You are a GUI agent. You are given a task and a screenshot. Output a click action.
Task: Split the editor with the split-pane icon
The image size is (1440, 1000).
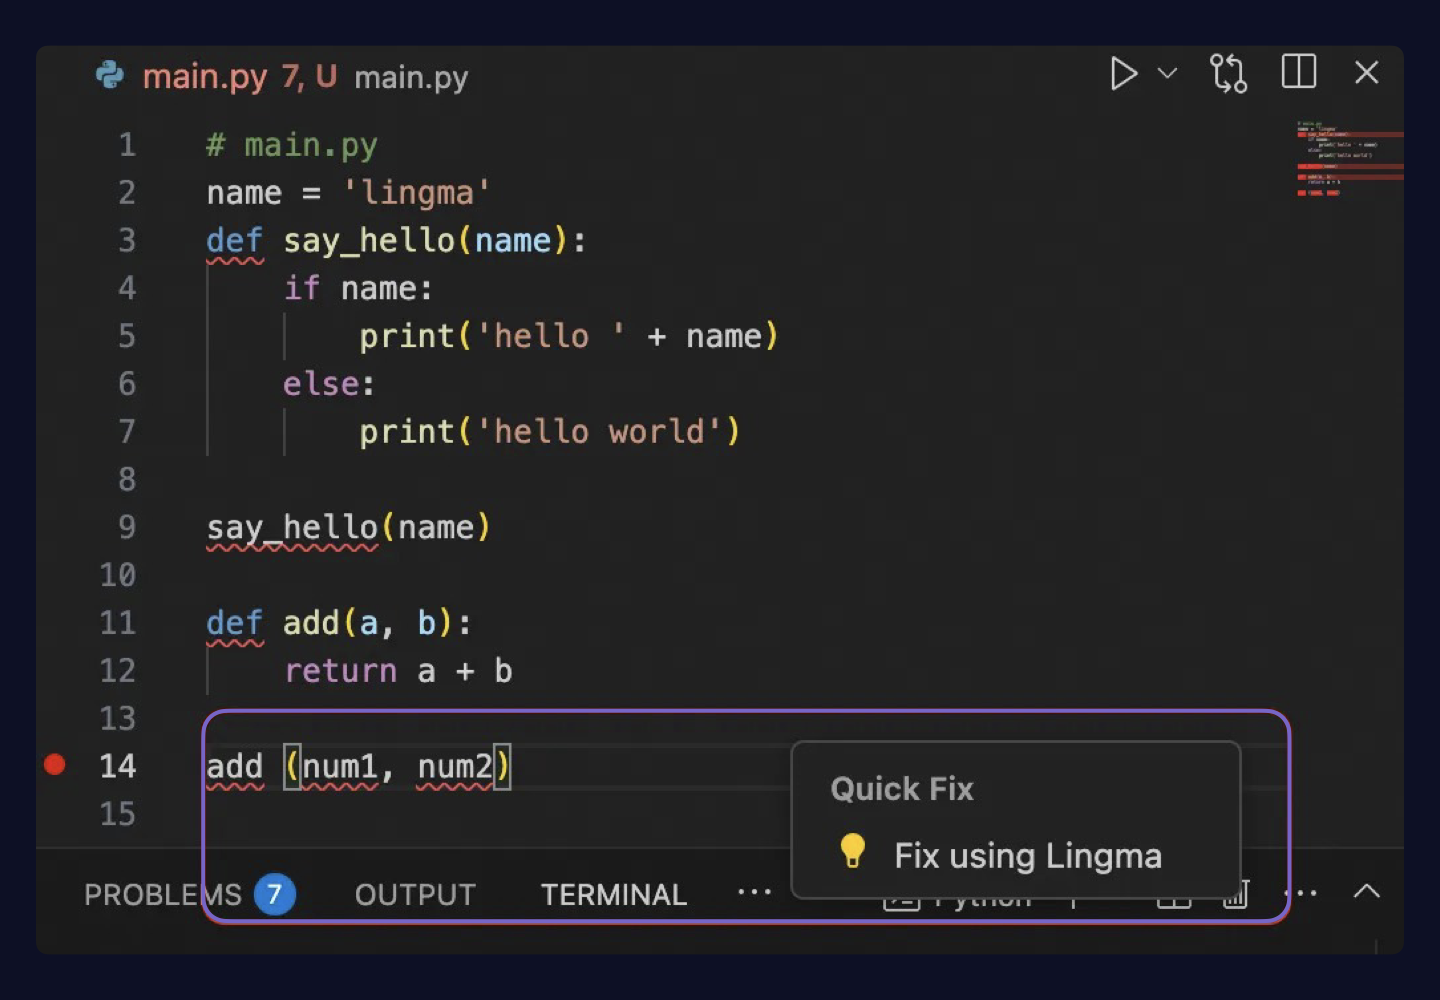pos(1299,72)
